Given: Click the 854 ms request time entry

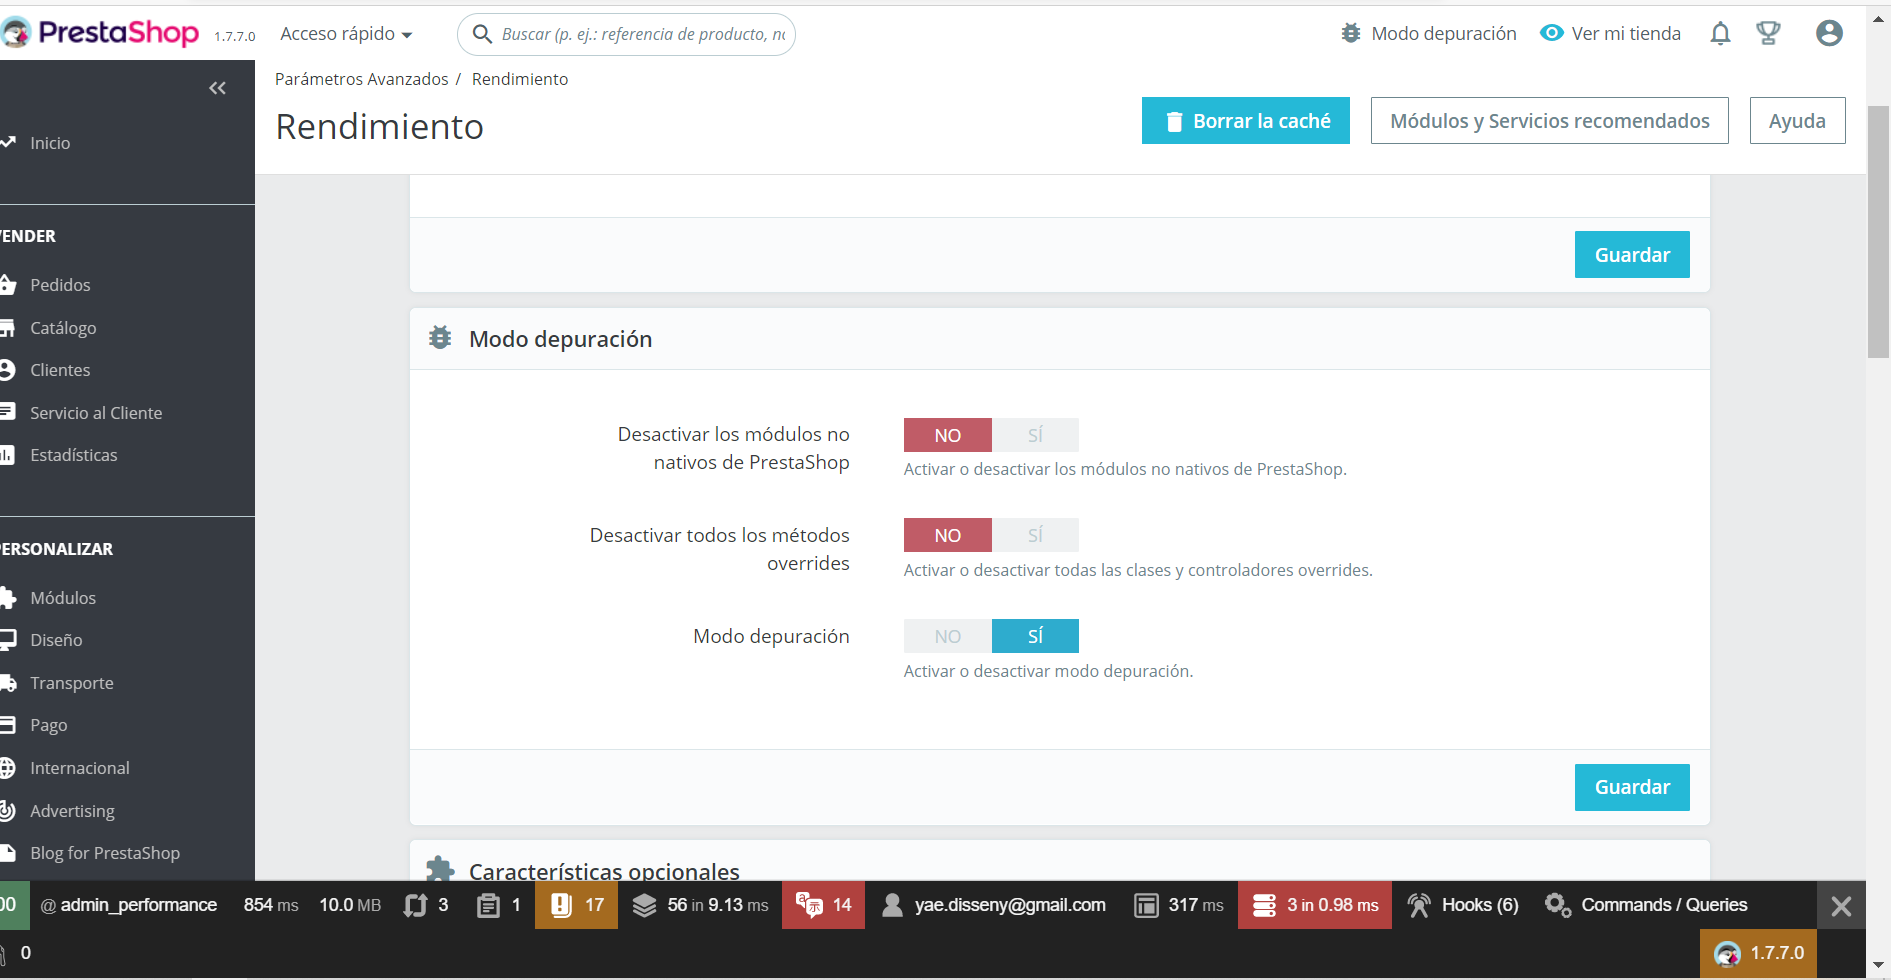Looking at the screenshot, I should 271,905.
